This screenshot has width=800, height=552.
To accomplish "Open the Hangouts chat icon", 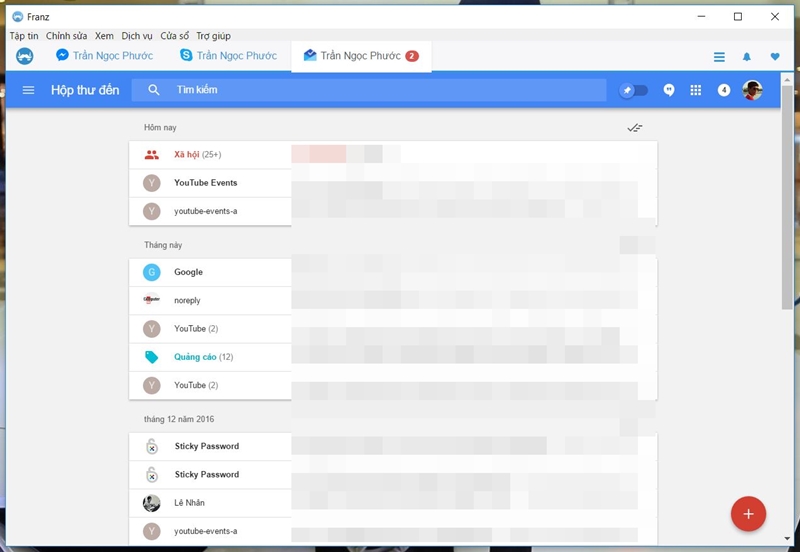I will coord(669,90).
